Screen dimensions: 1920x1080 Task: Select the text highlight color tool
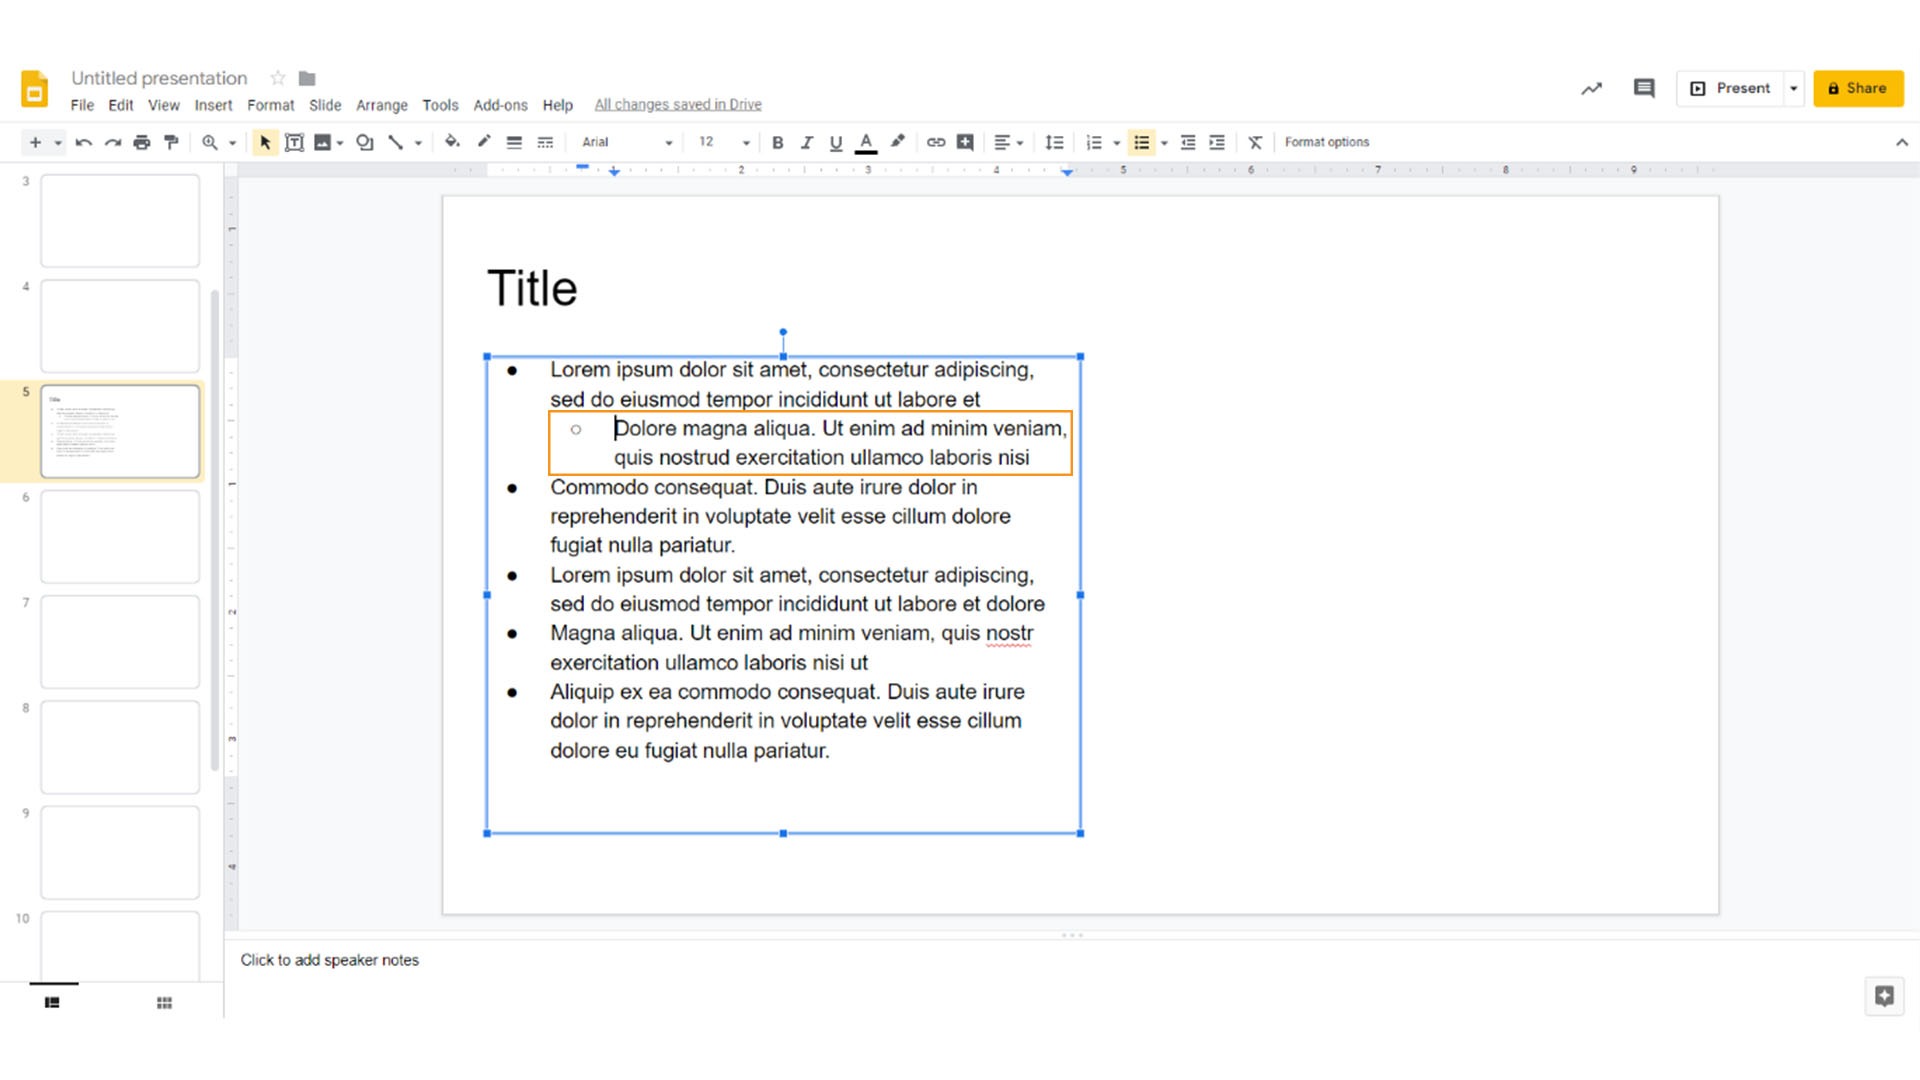pos(897,141)
